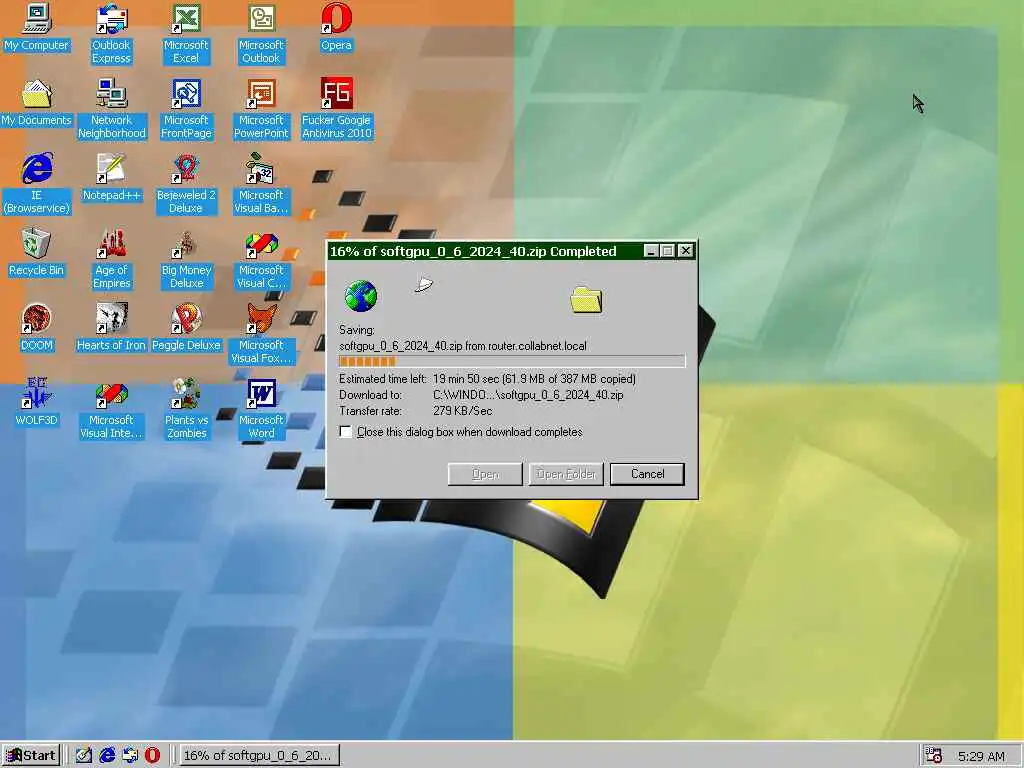The width and height of the screenshot is (1024, 768).
Task: Select the Network Neighborhood icon
Action: point(112,108)
